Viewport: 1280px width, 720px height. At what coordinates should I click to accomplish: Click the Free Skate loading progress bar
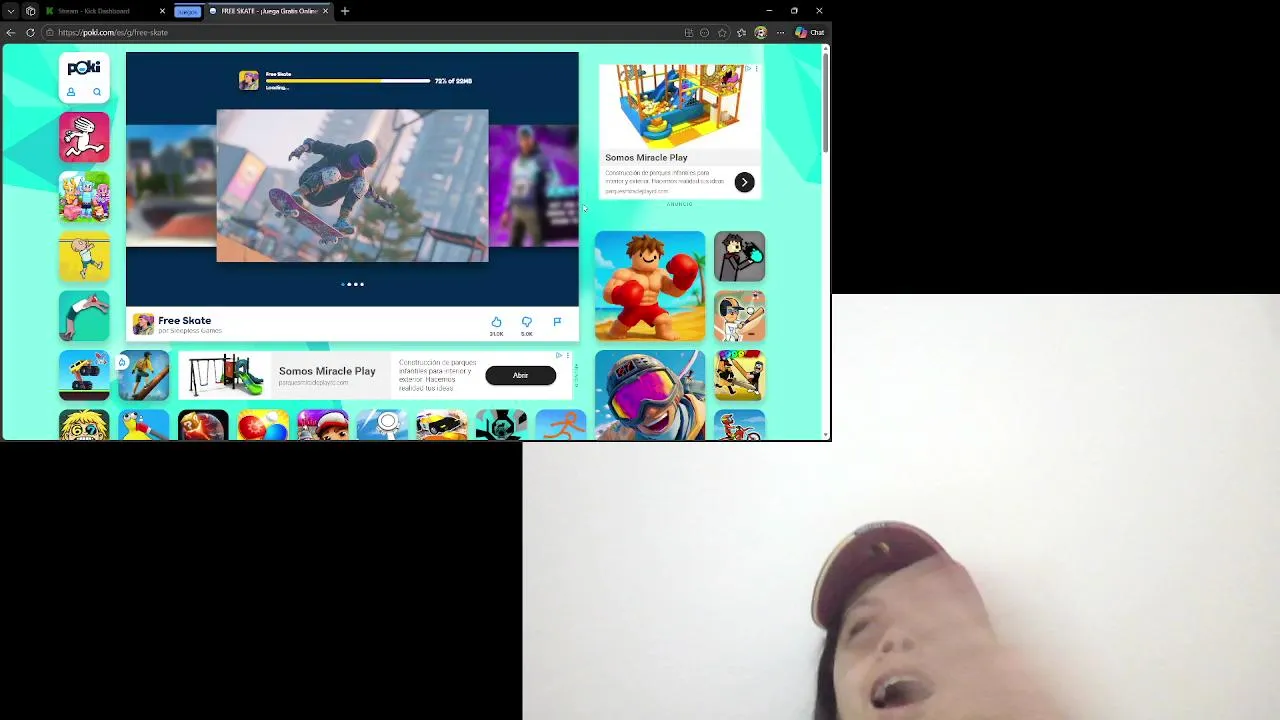[x=348, y=81]
